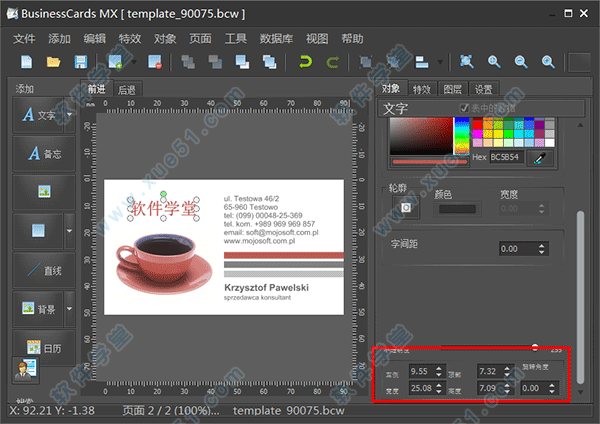600x424 pixels.
Task: Click the 直线 line button
Action: [x=44, y=271]
